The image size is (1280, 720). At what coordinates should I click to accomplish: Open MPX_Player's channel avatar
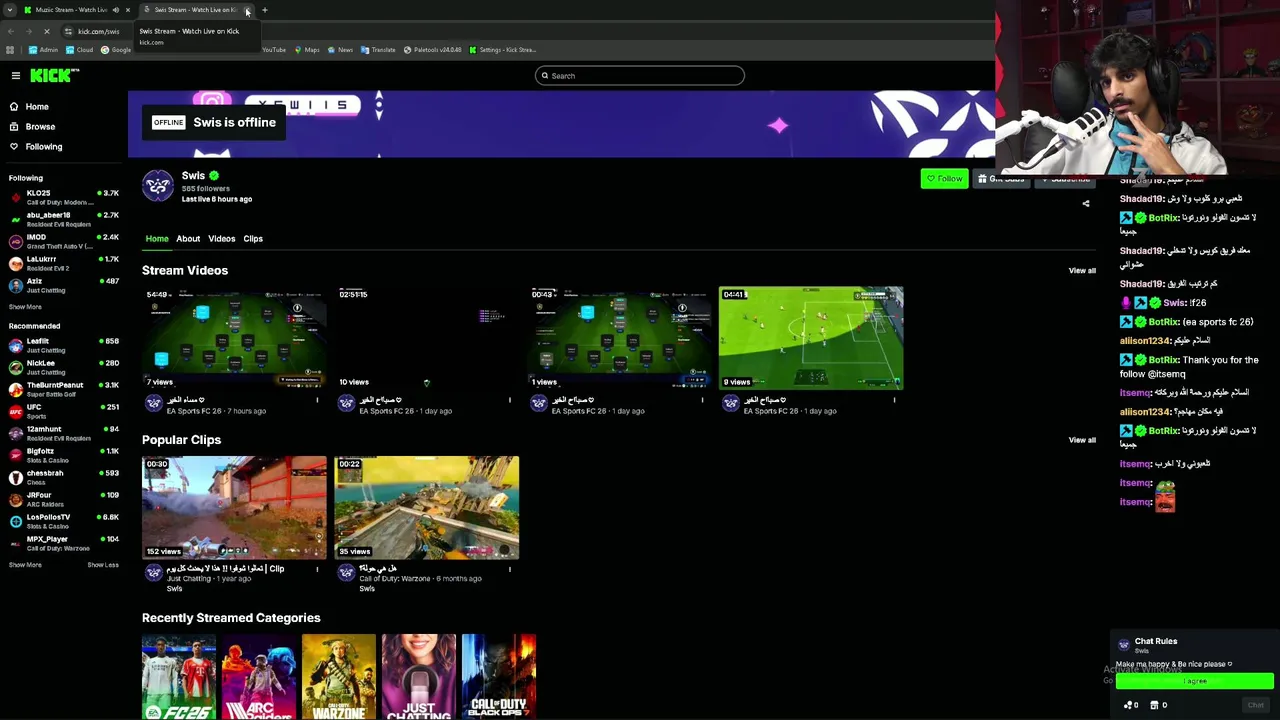[x=15, y=543]
